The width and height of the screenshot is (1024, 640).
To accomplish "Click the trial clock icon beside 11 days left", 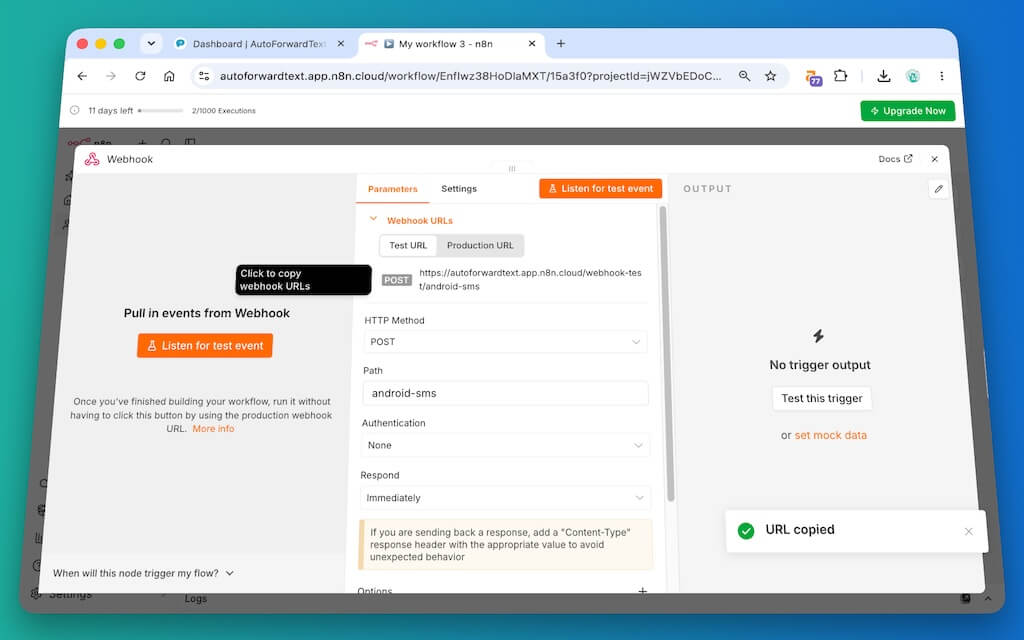I will [x=74, y=110].
